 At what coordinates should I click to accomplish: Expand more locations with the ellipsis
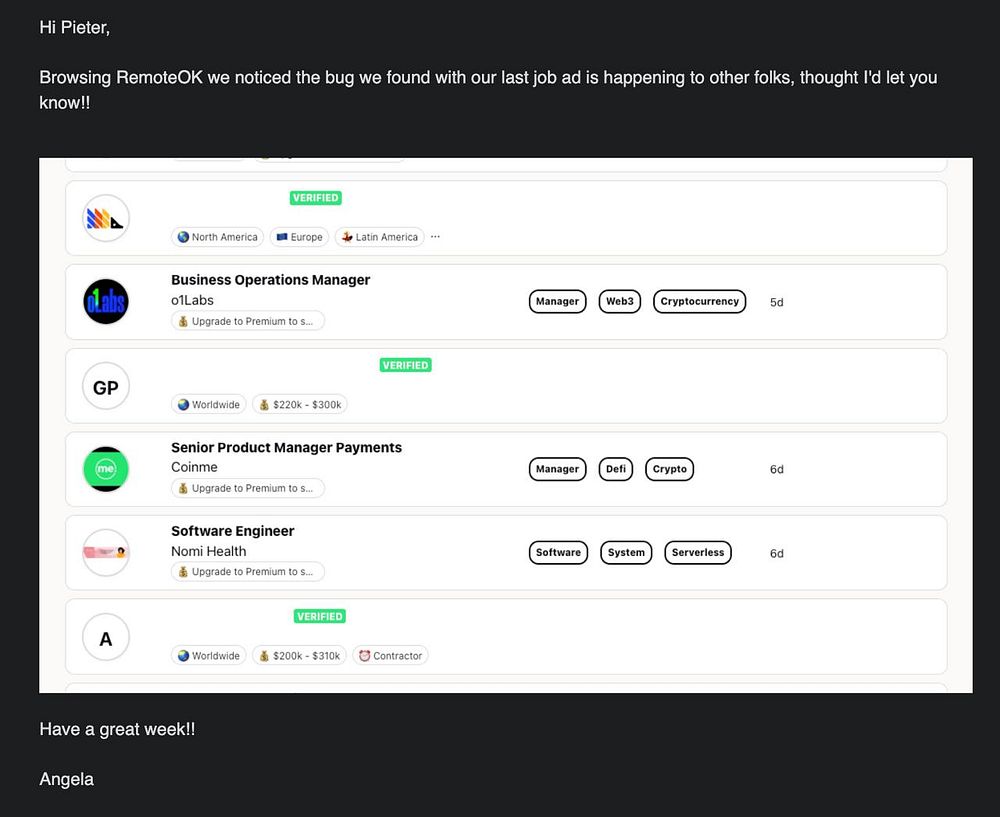435,237
